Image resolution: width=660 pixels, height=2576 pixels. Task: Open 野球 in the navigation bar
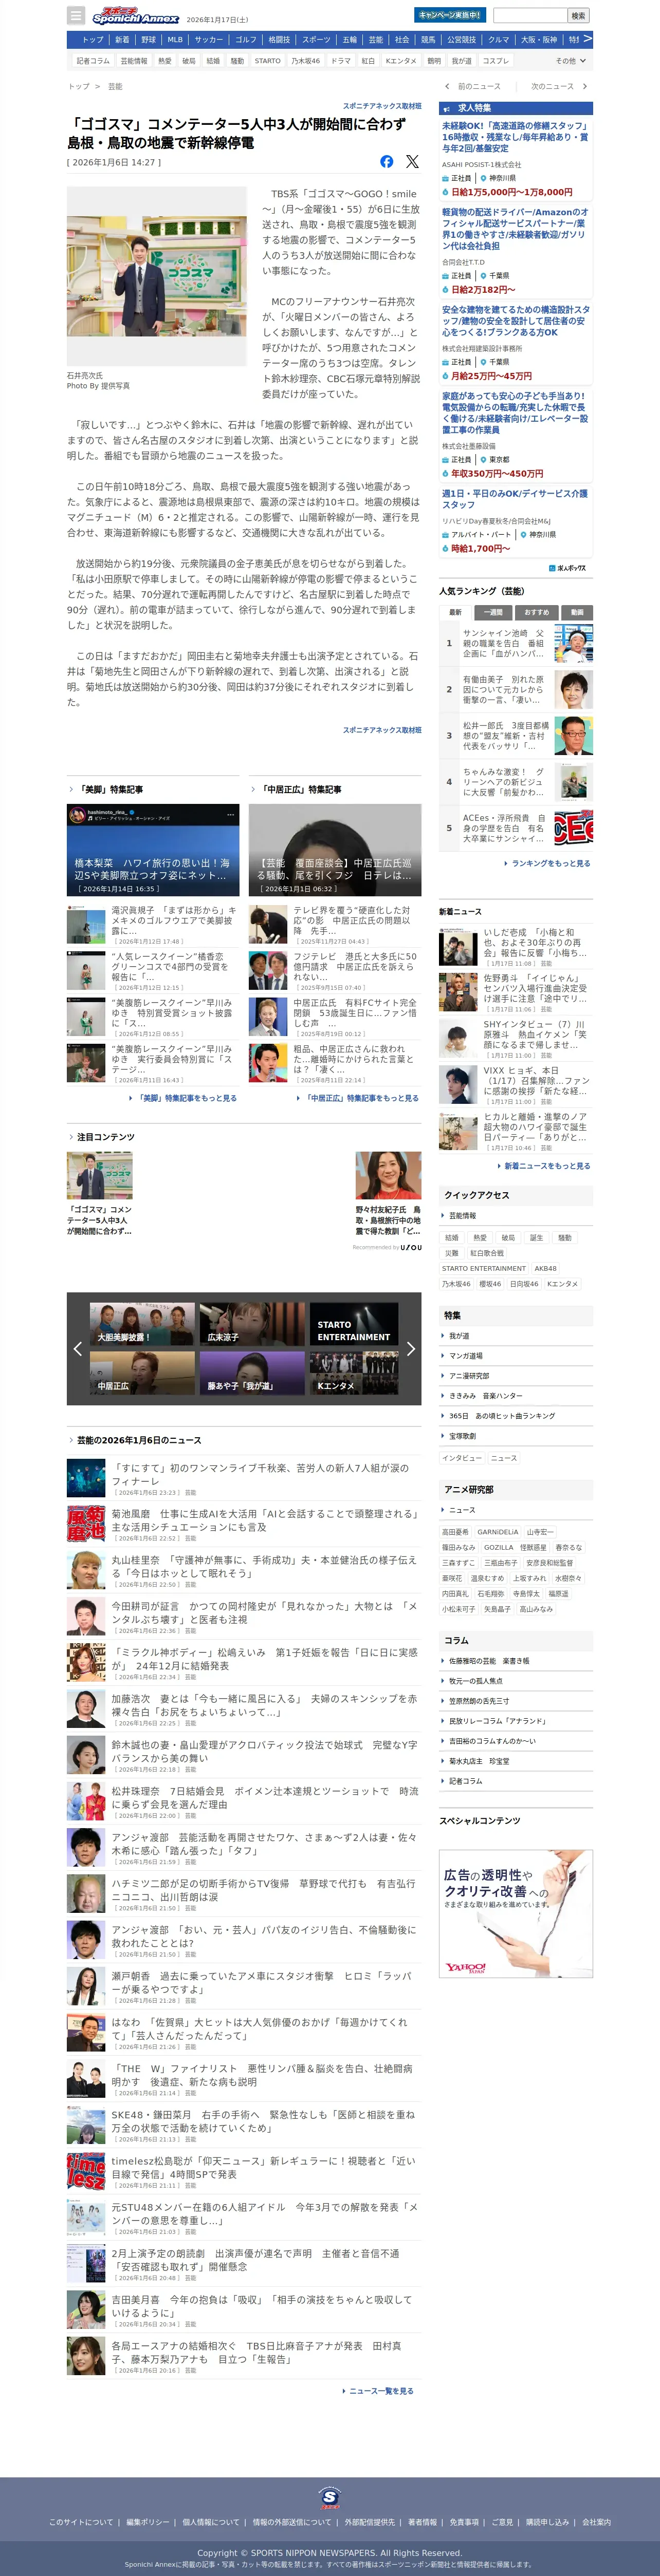pos(148,40)
